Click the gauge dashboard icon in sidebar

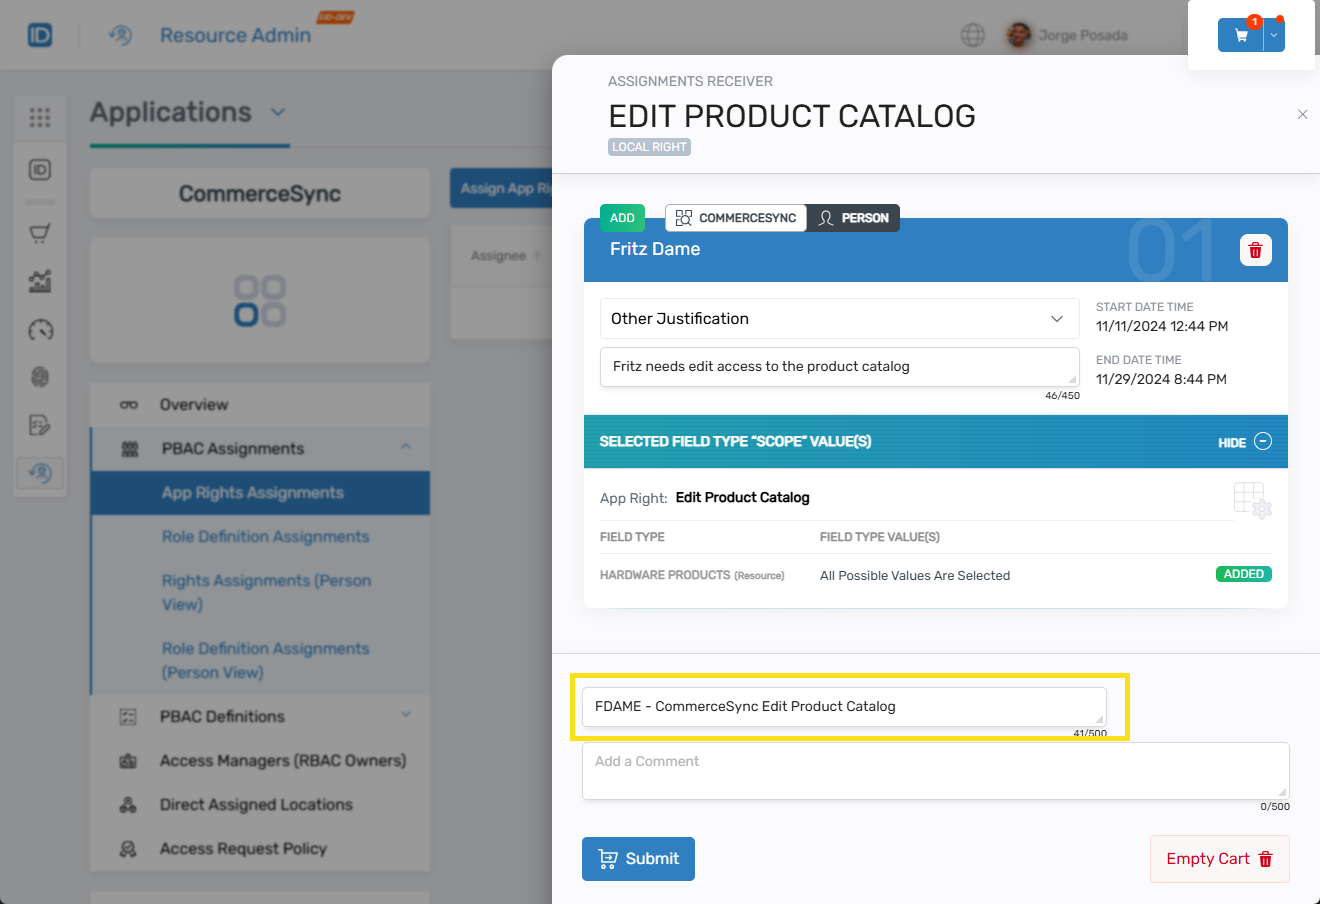pos(40,330)
